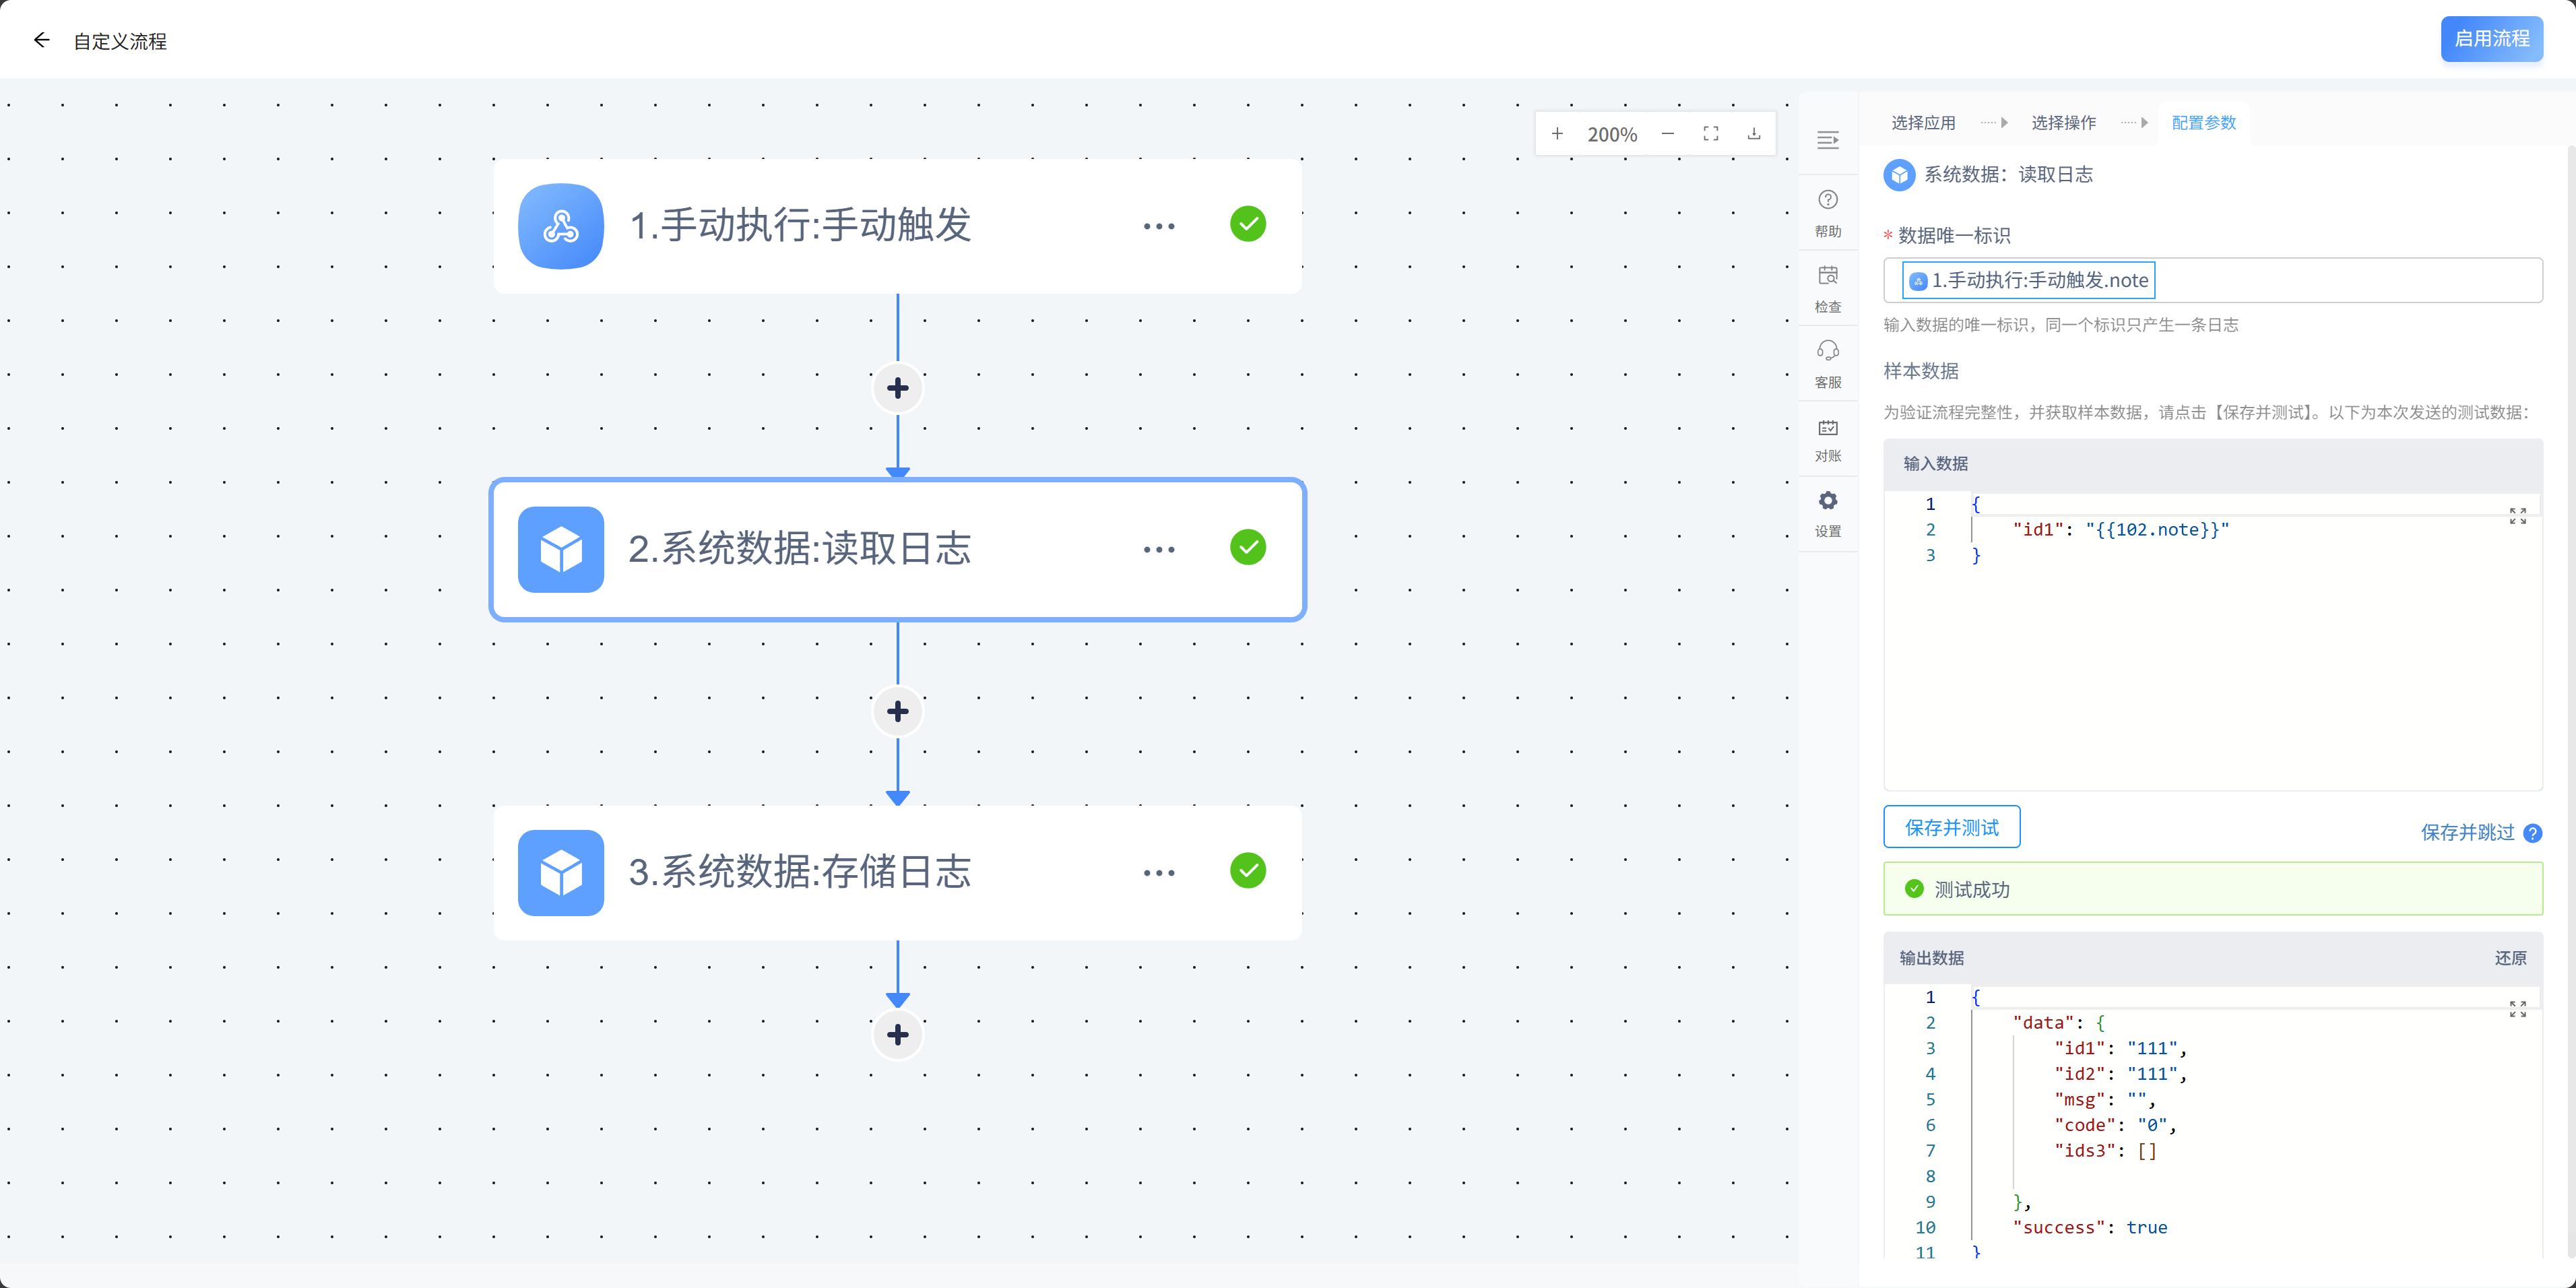Click the download icon in zoom toolbar
The height and width of the screenshot is (1288, 2576).
[x=1754, y=134]
